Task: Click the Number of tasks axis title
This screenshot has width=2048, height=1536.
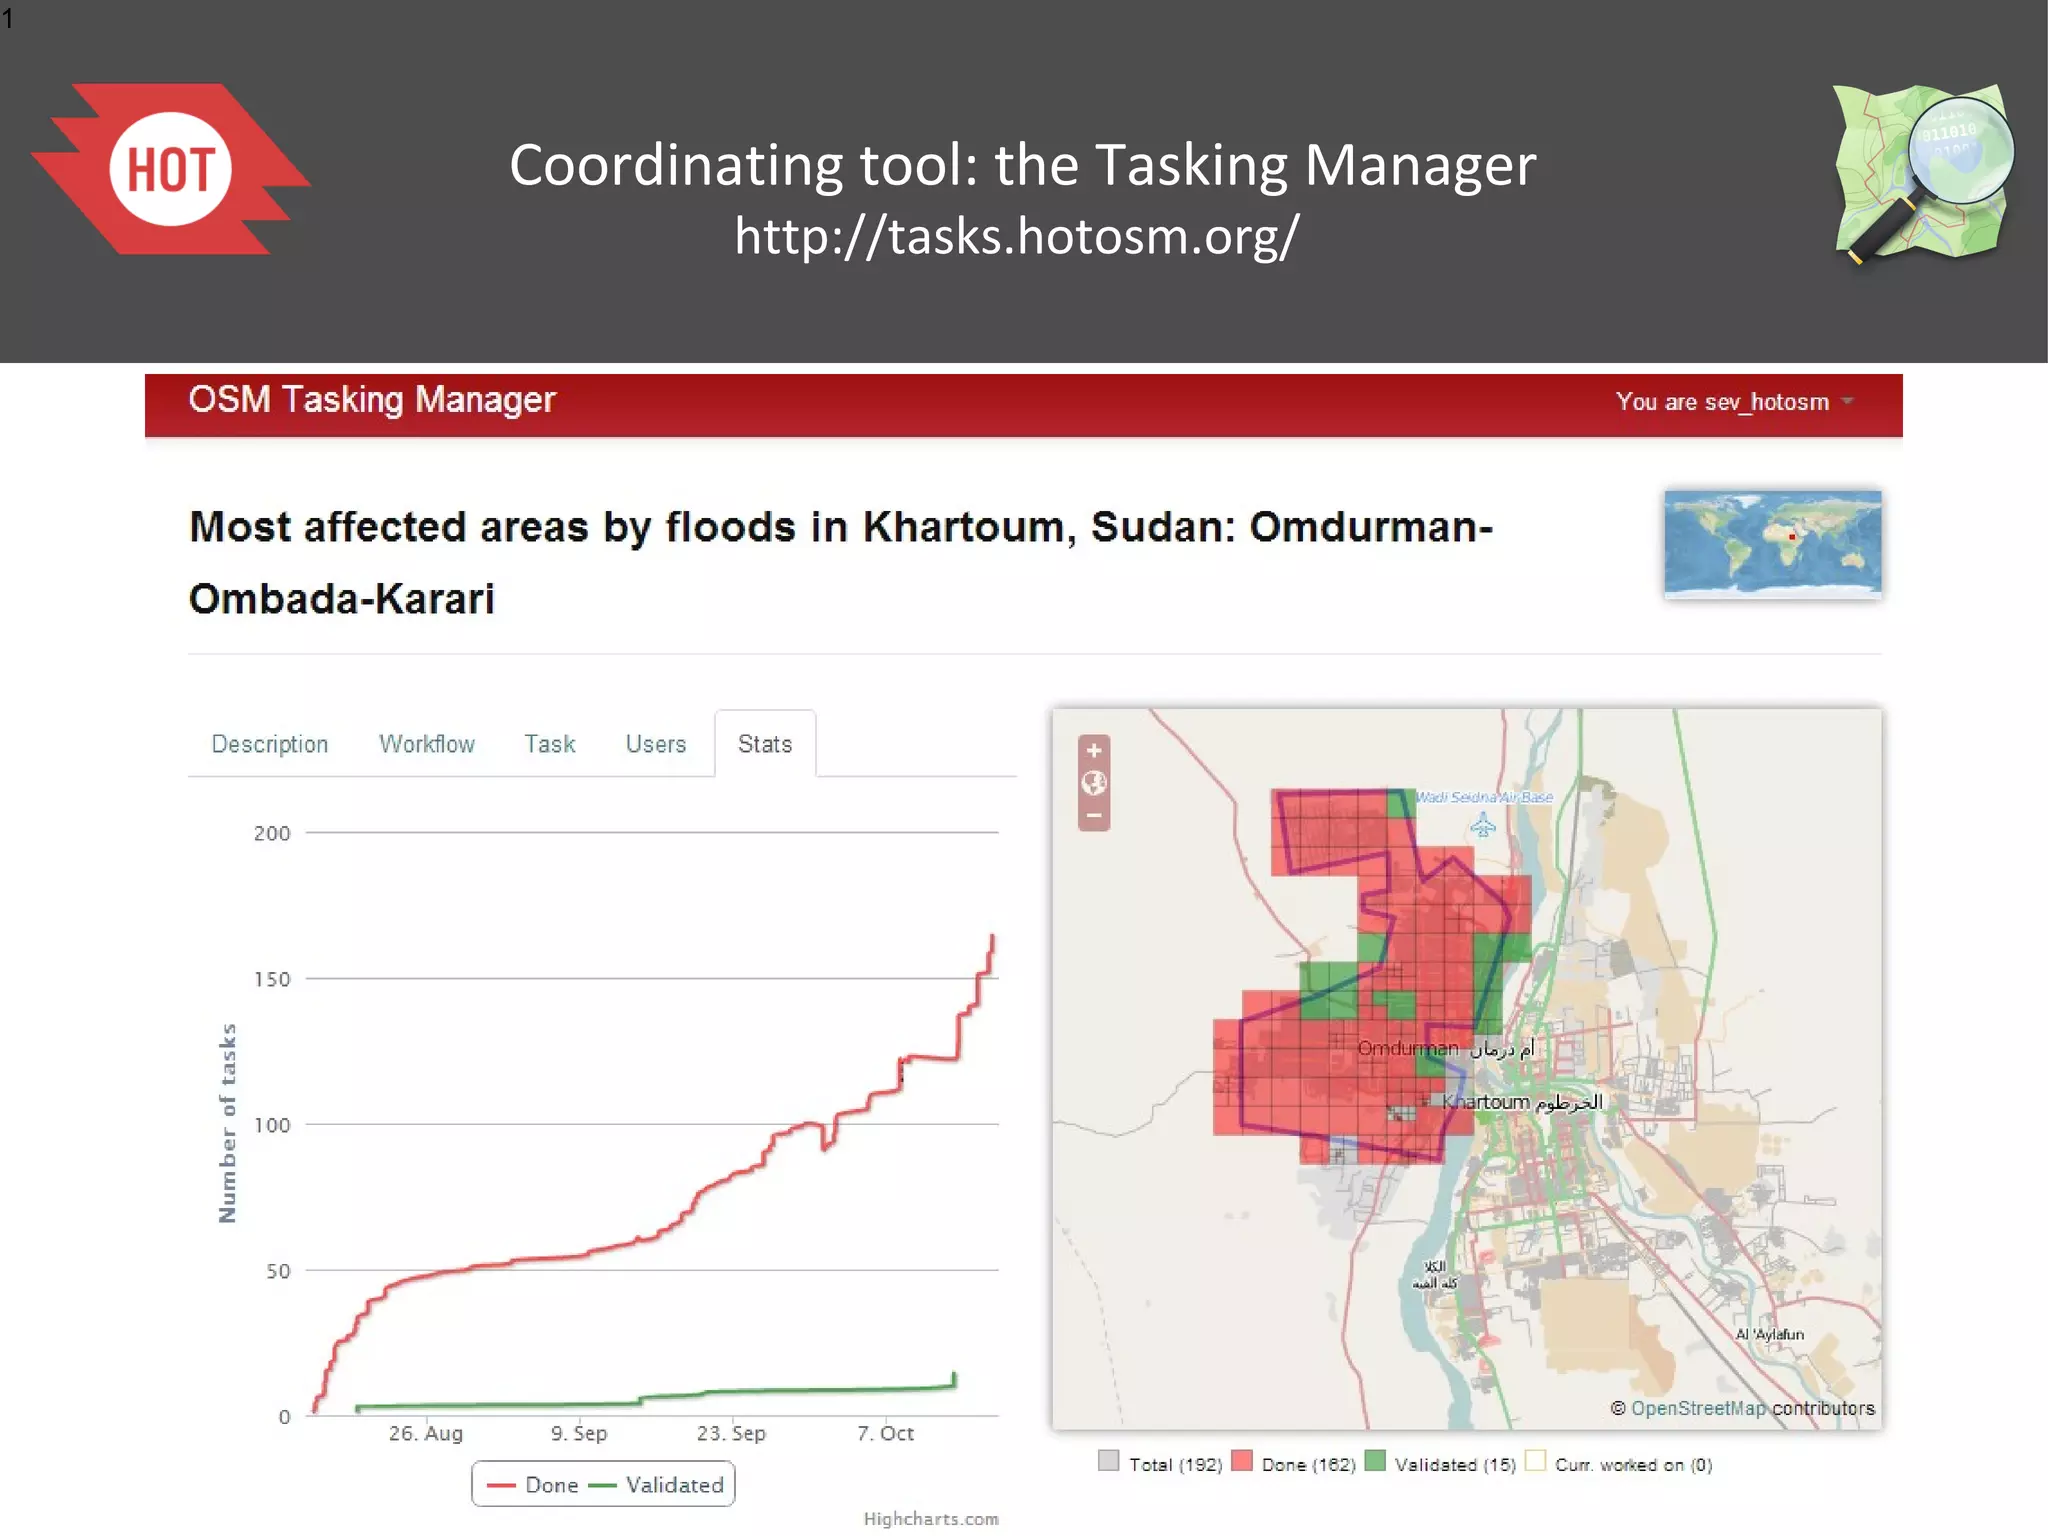Action: click(228, 1123)
